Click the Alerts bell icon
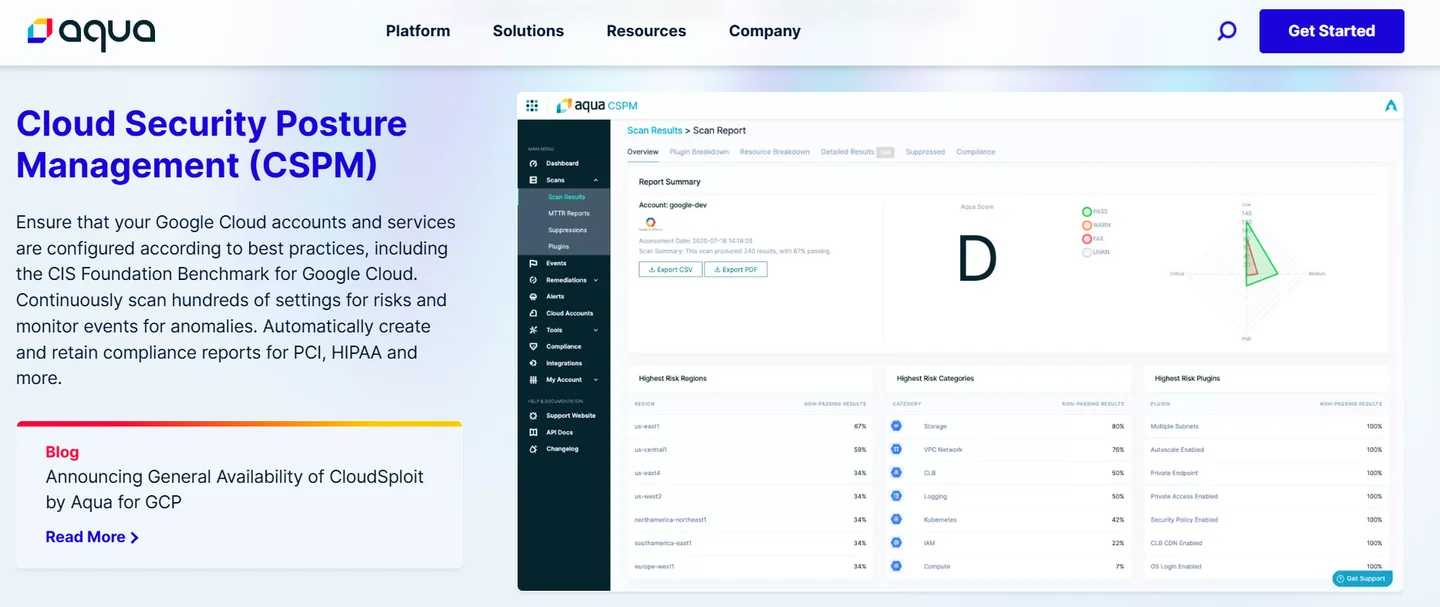Image resolution: width=1440 pixels, height=607 pixels. [533, 296]
